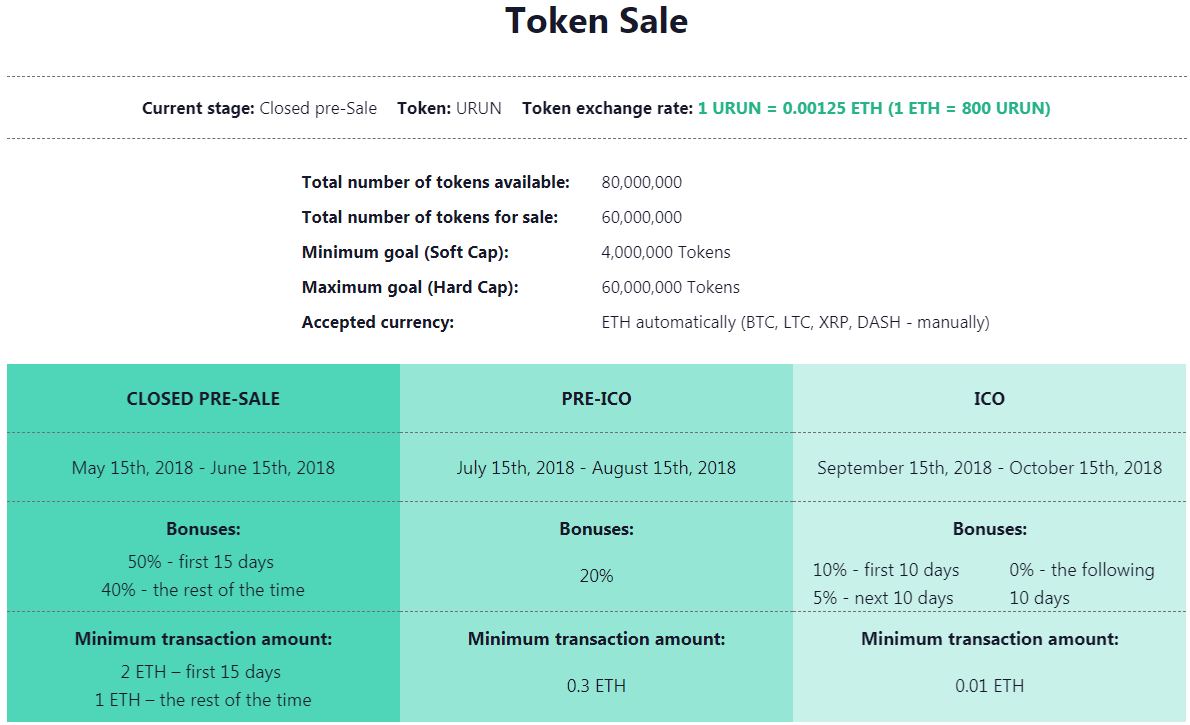
Task: Click the 20% Pre-ICO bonus value
Action: (596, 575)
